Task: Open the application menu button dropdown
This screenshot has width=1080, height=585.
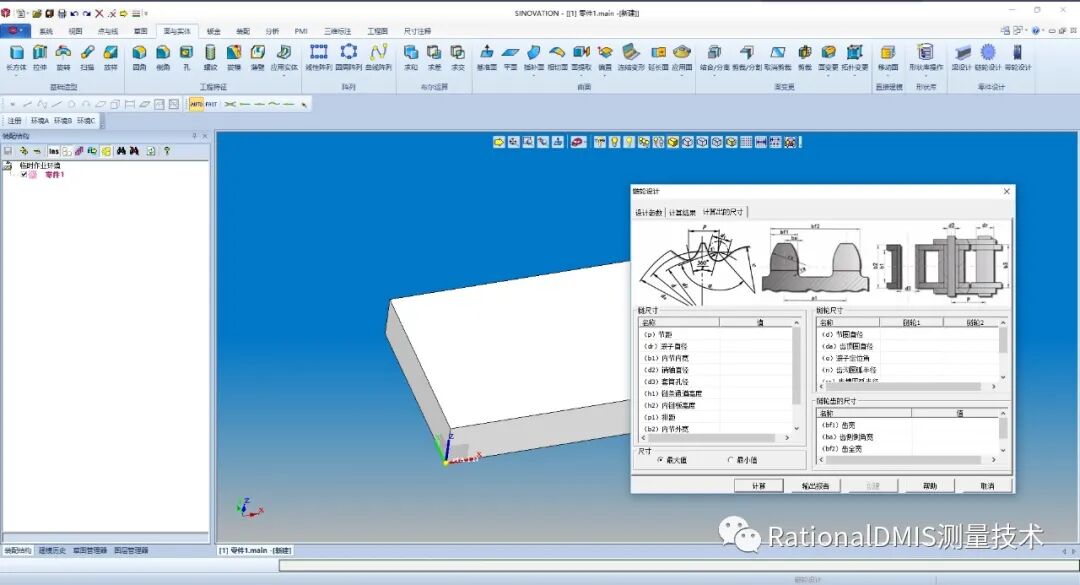Action: tap(15, 30)
